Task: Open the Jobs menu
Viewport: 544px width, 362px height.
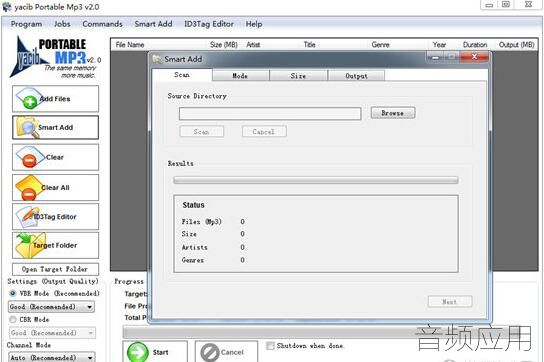Action: point(62,24)
